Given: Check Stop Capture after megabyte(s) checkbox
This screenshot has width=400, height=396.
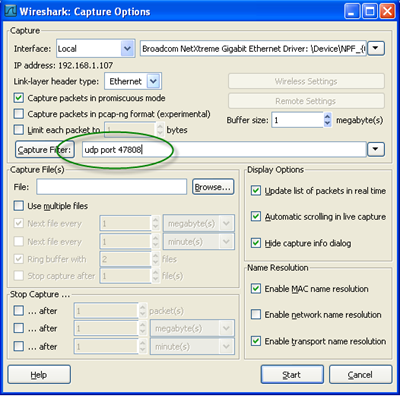Looking at the screenshot, I should 19,328.
